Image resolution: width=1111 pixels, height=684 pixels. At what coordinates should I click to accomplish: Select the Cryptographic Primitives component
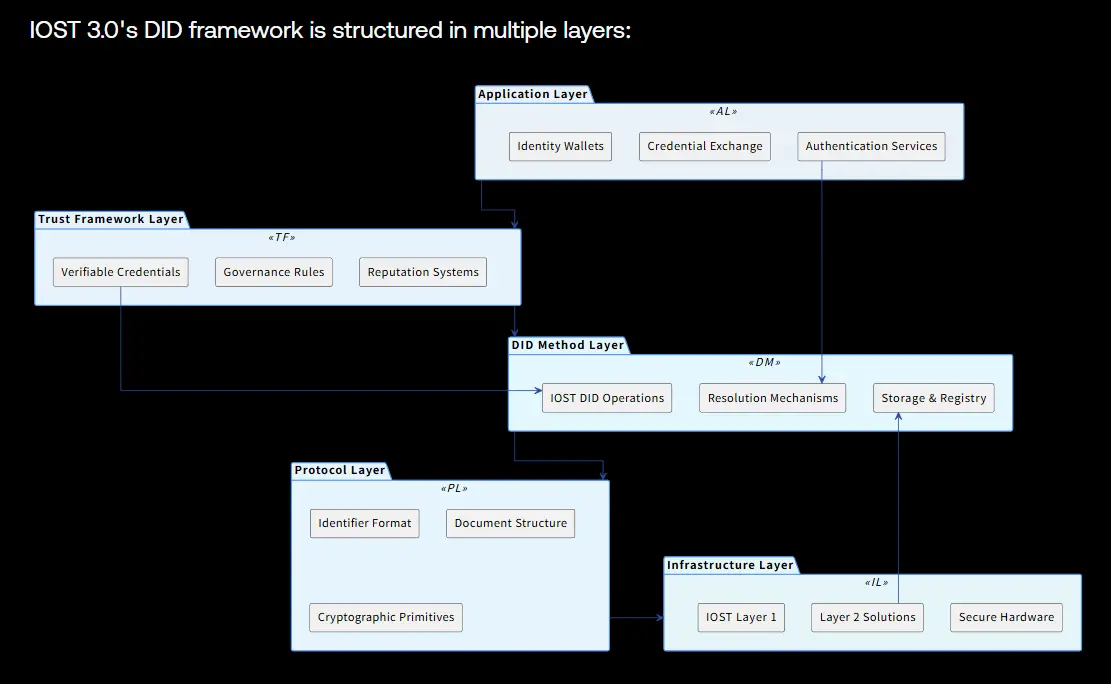coord(385,617)
